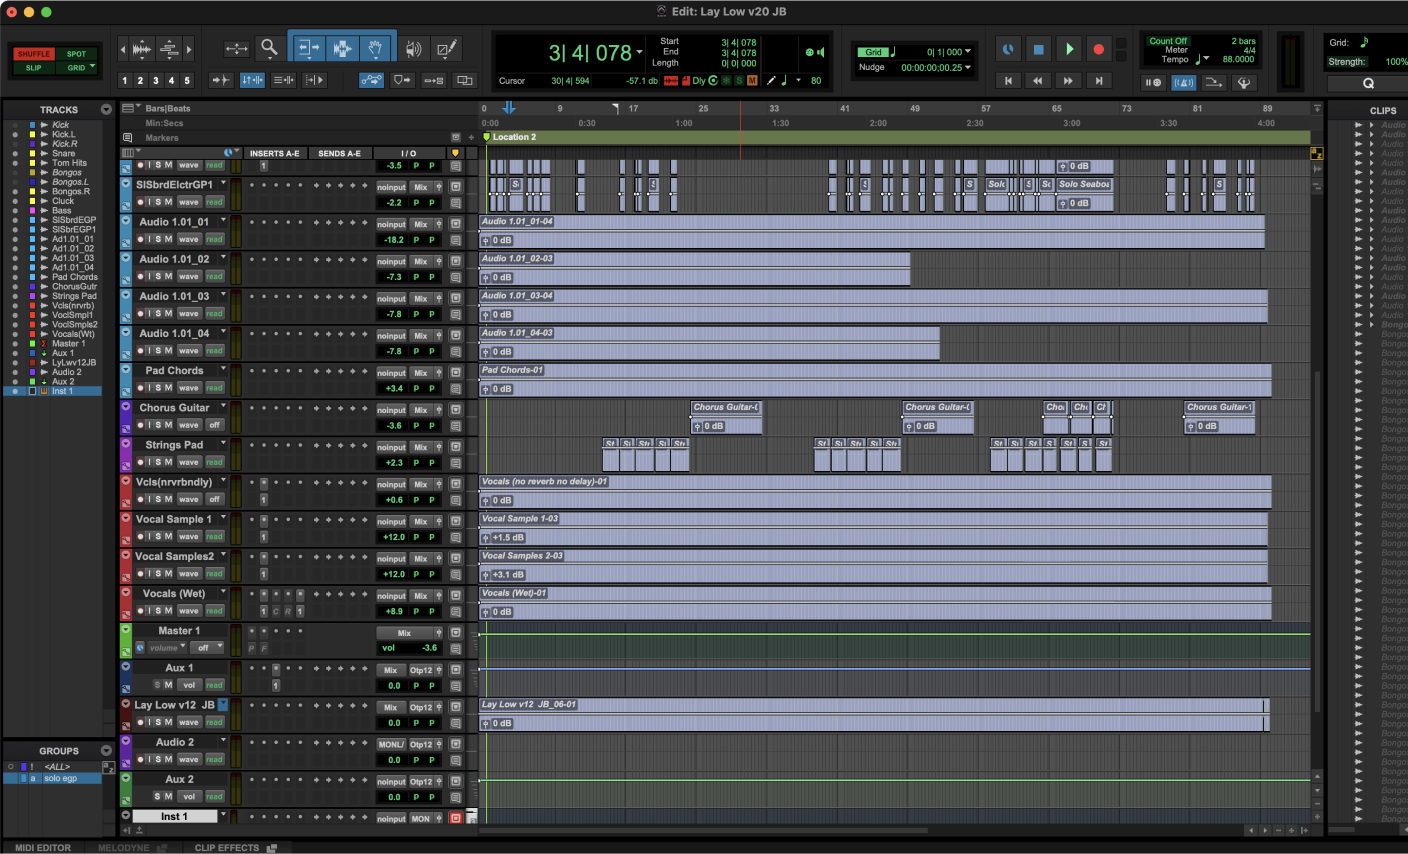Viewport: 1408px width, 854px height.
Task: Record-arm the Strings Pad track
Action: [141, 462]
